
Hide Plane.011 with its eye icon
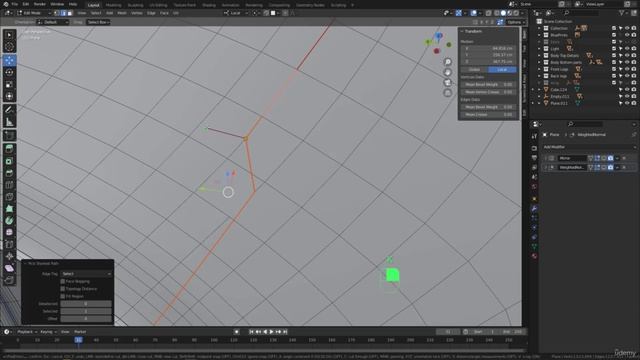click(627, 103)
